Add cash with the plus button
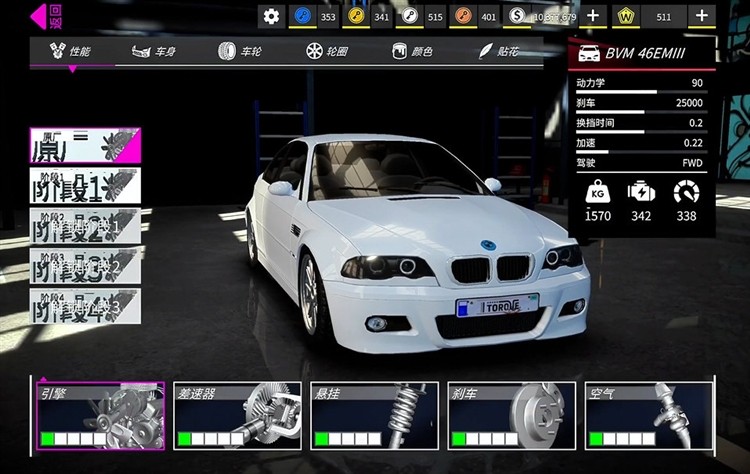 click(593, 16)
